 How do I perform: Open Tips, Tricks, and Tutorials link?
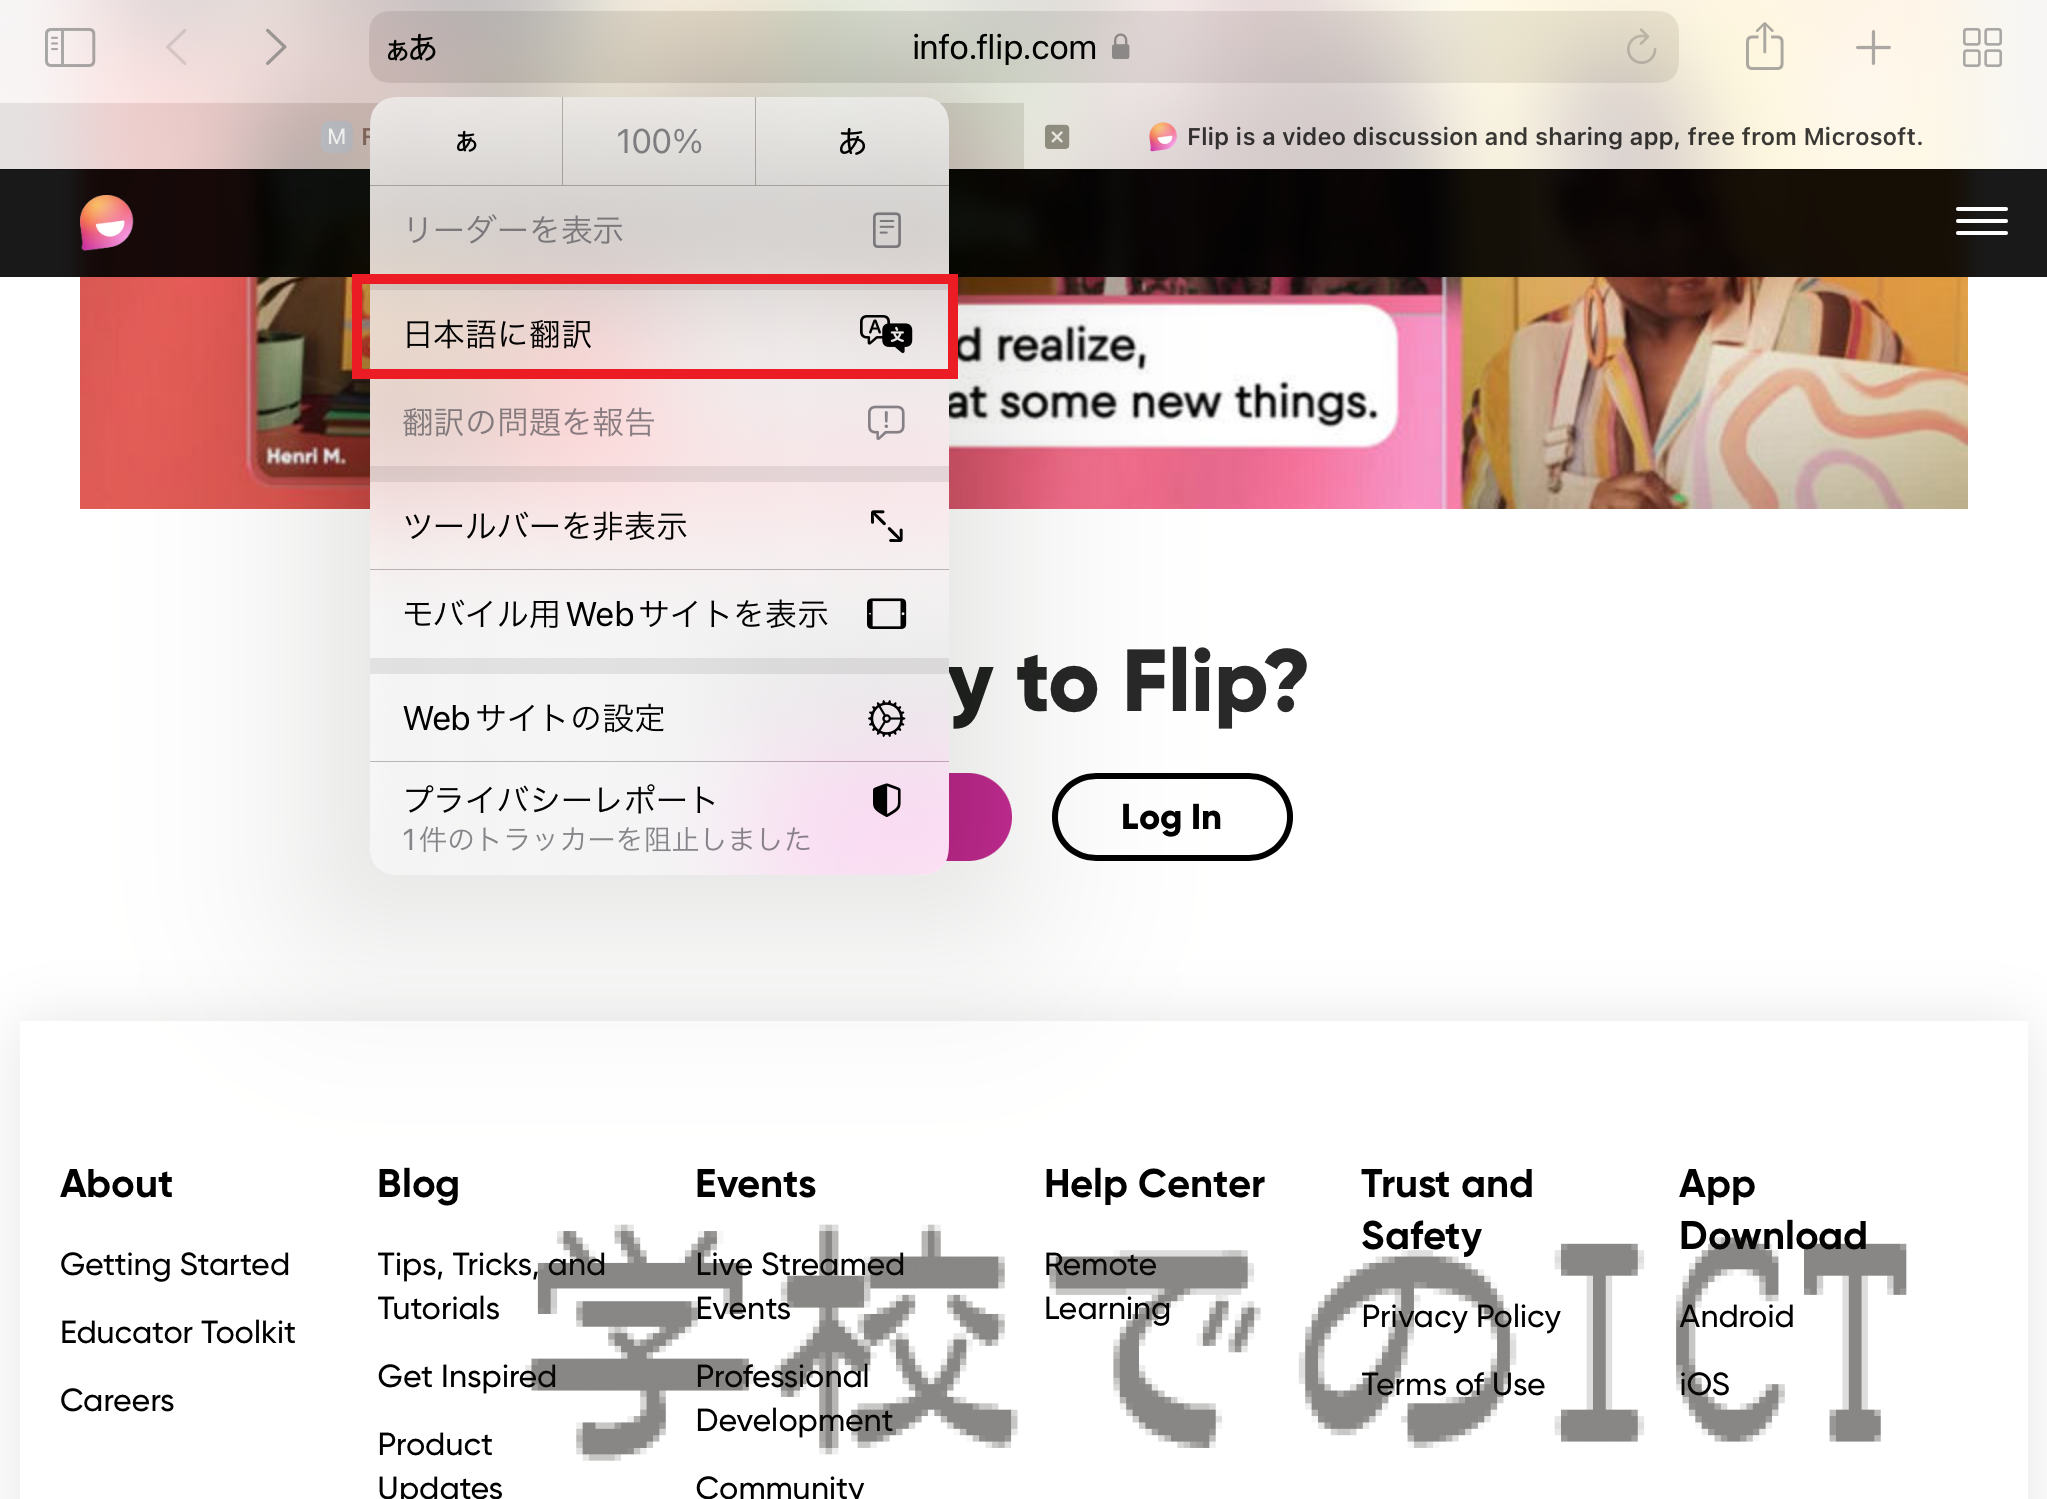click(491, 1286)
